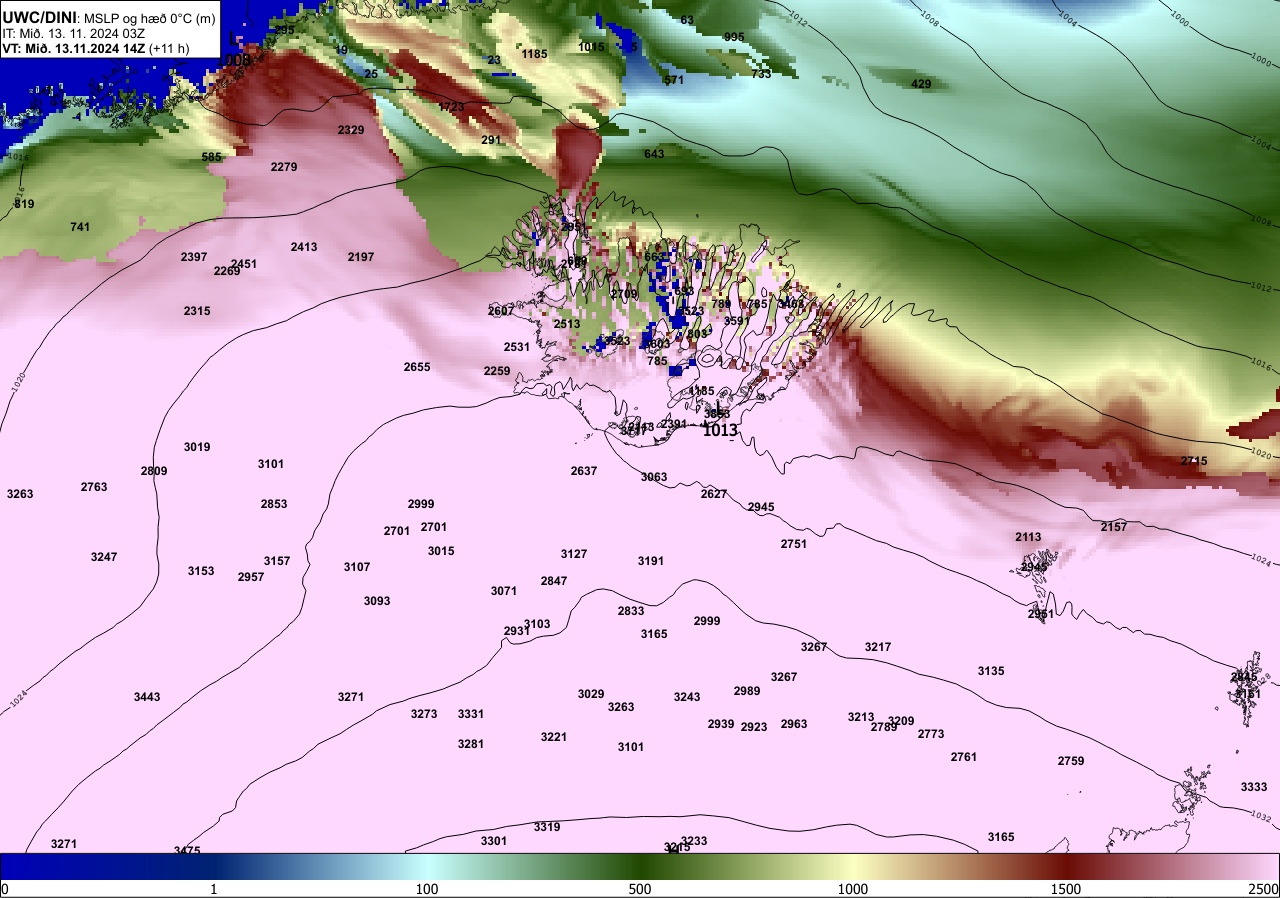
Task: Click the UWC/DINI title text
Action: tap(39, 17)
